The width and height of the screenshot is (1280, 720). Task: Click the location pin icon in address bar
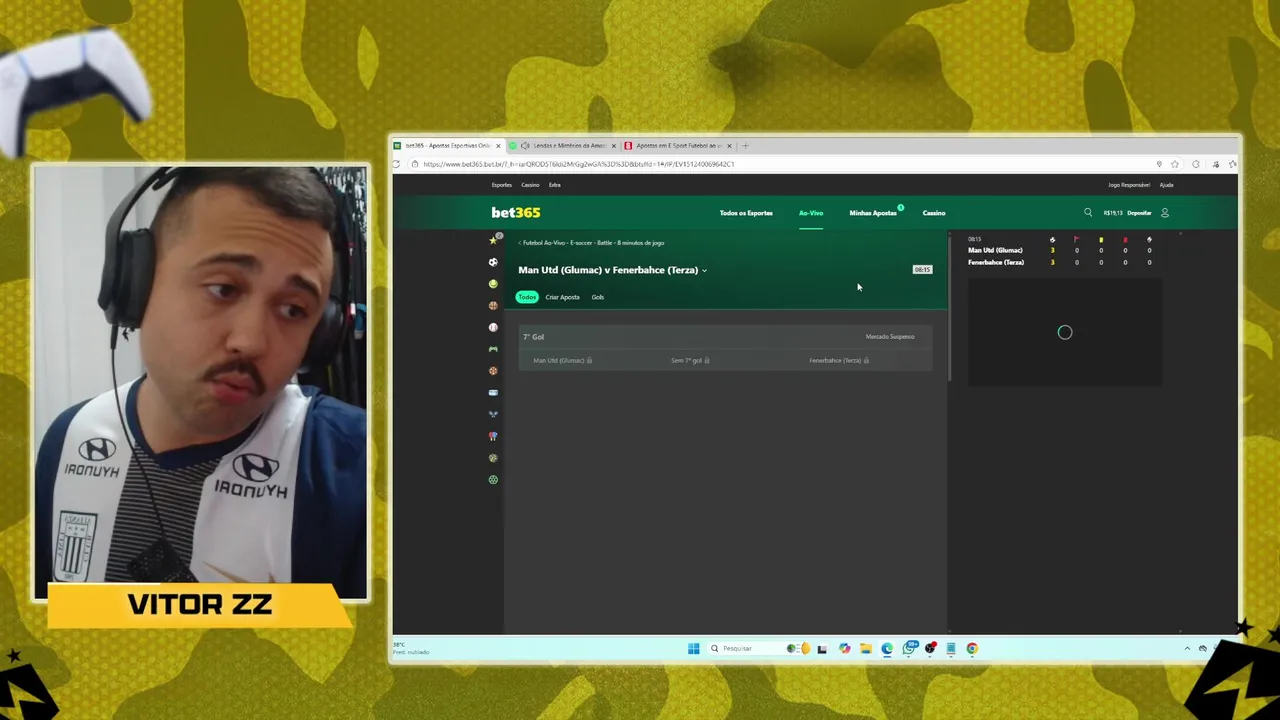1159,164
